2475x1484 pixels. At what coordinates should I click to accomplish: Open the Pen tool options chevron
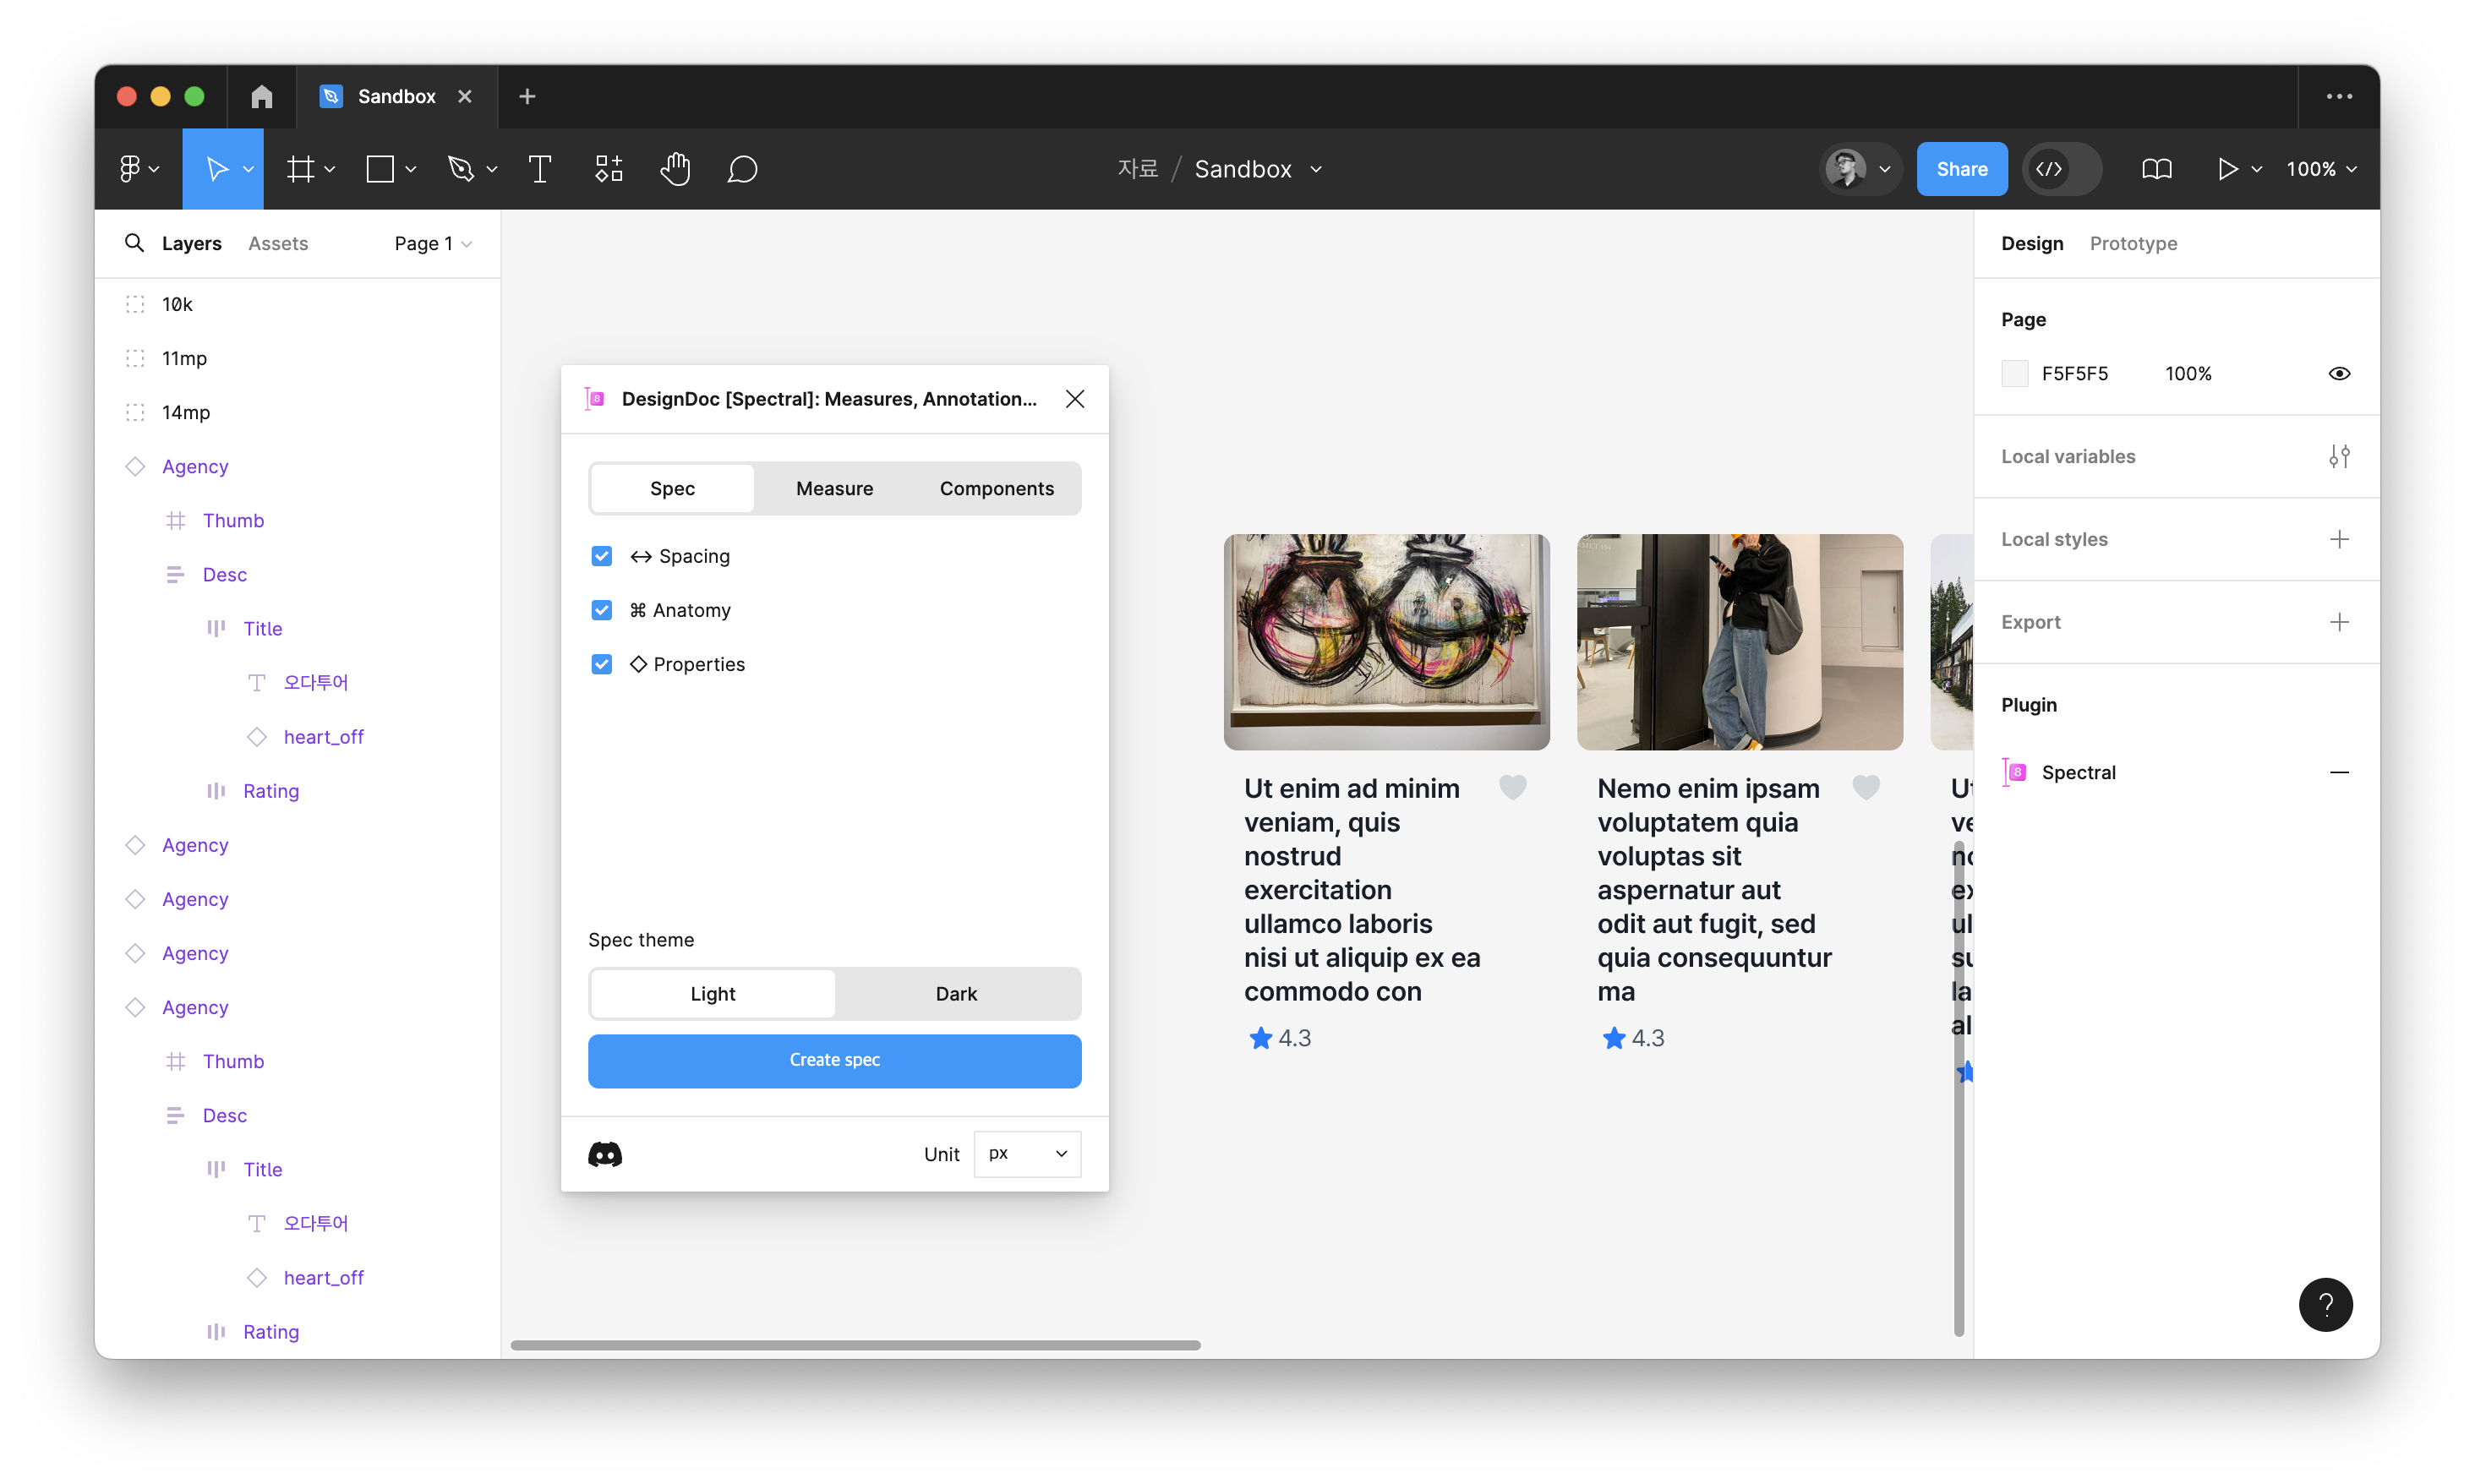pos(491,169)
